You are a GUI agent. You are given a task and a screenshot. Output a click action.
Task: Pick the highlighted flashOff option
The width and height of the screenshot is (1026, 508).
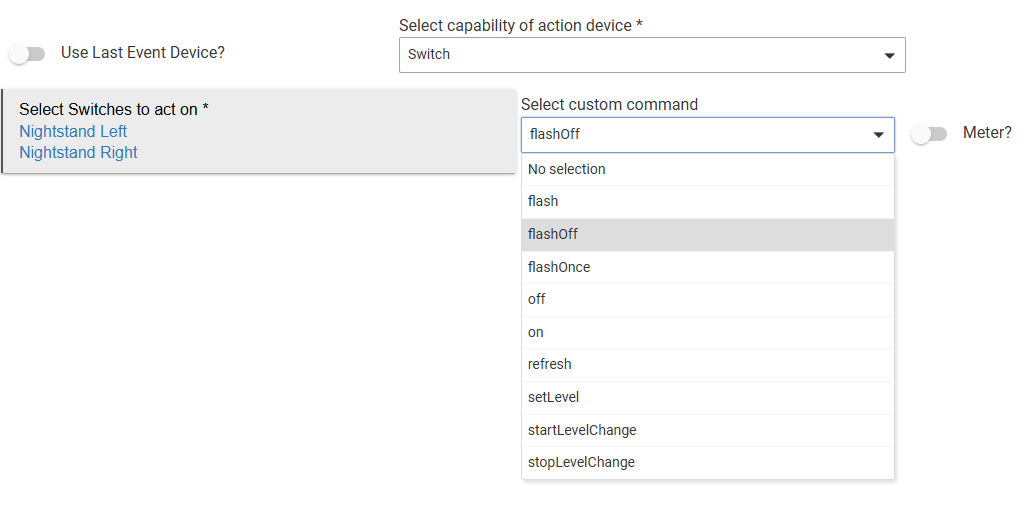553,234
